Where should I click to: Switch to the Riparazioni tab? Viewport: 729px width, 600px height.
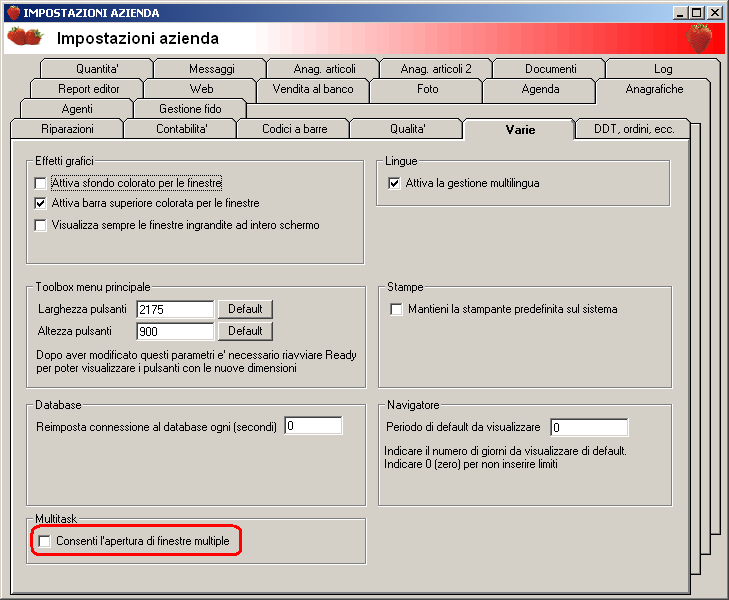tap(67, 129)
